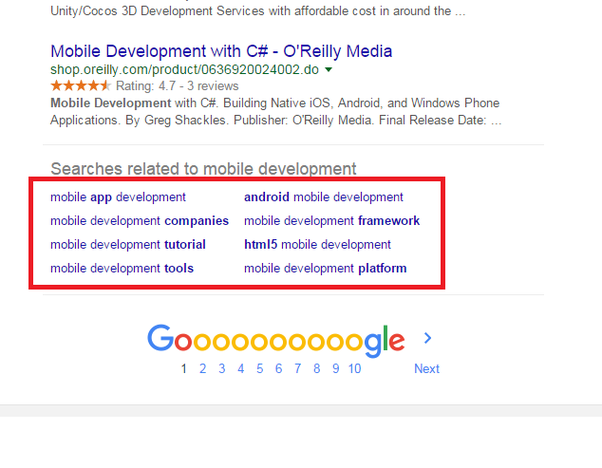
Task: Go to results page 7
Action: [298, 369]
